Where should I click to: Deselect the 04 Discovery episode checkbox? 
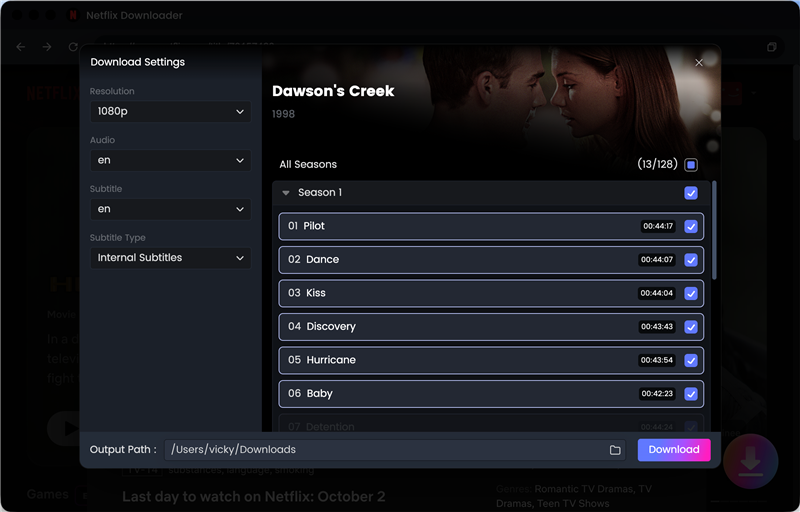click(691, 327)
